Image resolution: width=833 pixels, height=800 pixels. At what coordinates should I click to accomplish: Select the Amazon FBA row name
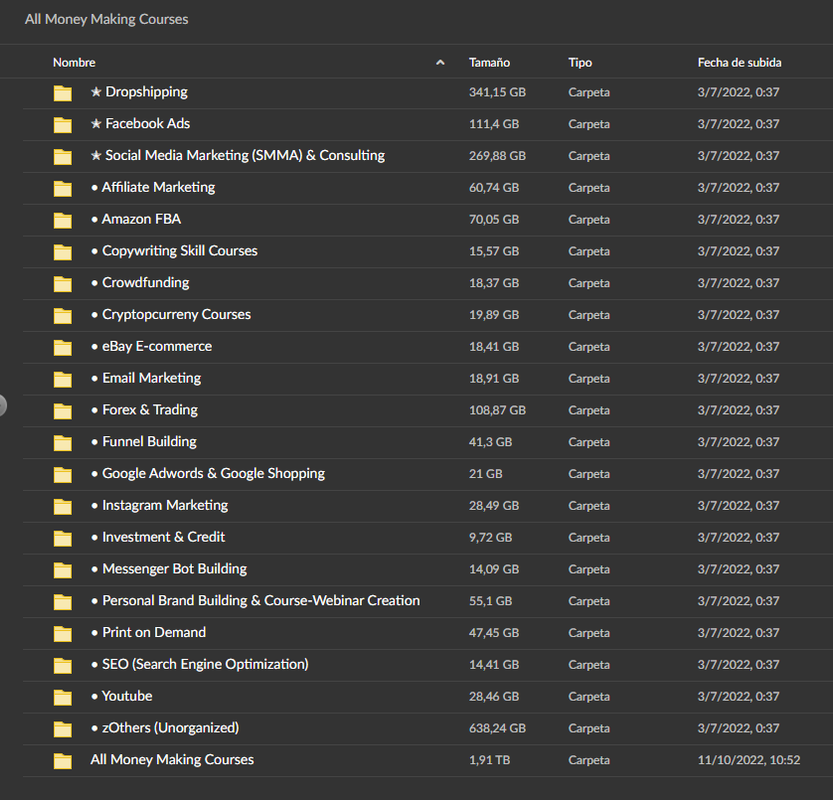coord(136,219)
